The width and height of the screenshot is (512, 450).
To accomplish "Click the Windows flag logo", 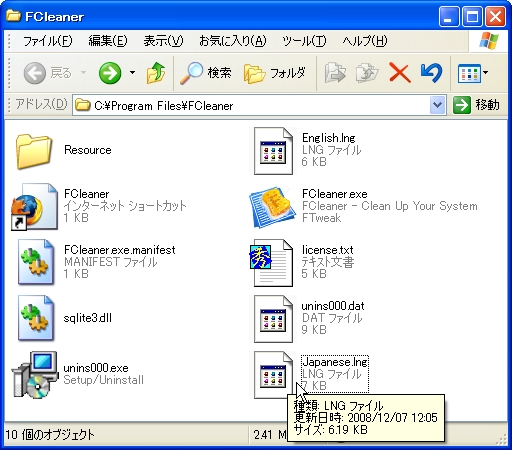I will click(489, 41).
